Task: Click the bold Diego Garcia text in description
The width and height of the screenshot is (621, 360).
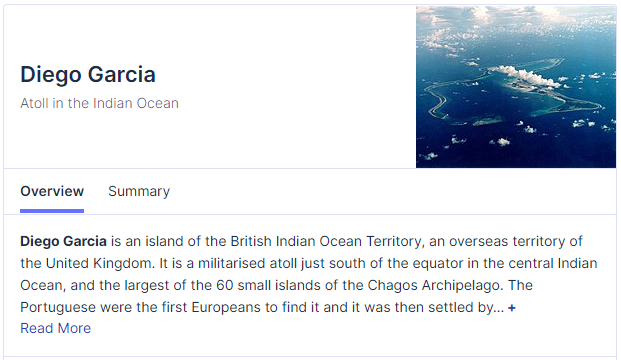Action: tap(63, 241)
